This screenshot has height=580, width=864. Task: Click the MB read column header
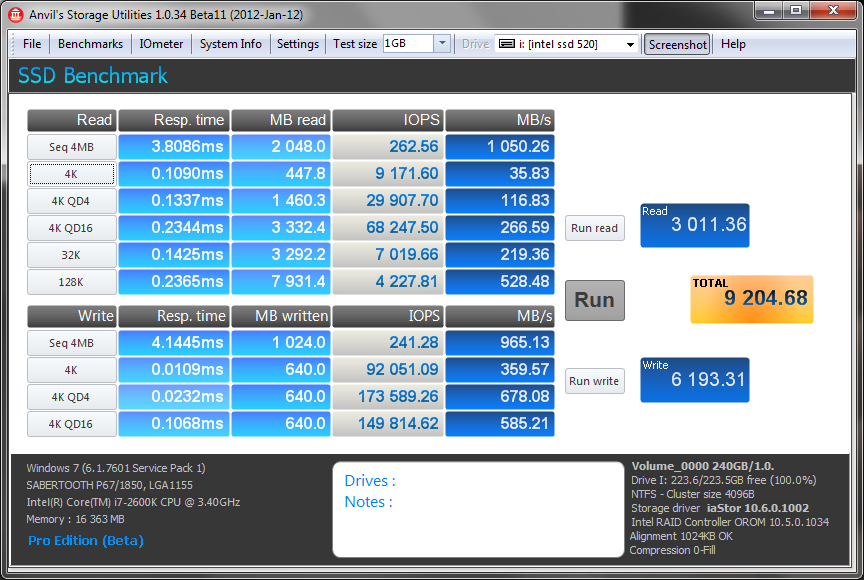[x=281, y=120]
